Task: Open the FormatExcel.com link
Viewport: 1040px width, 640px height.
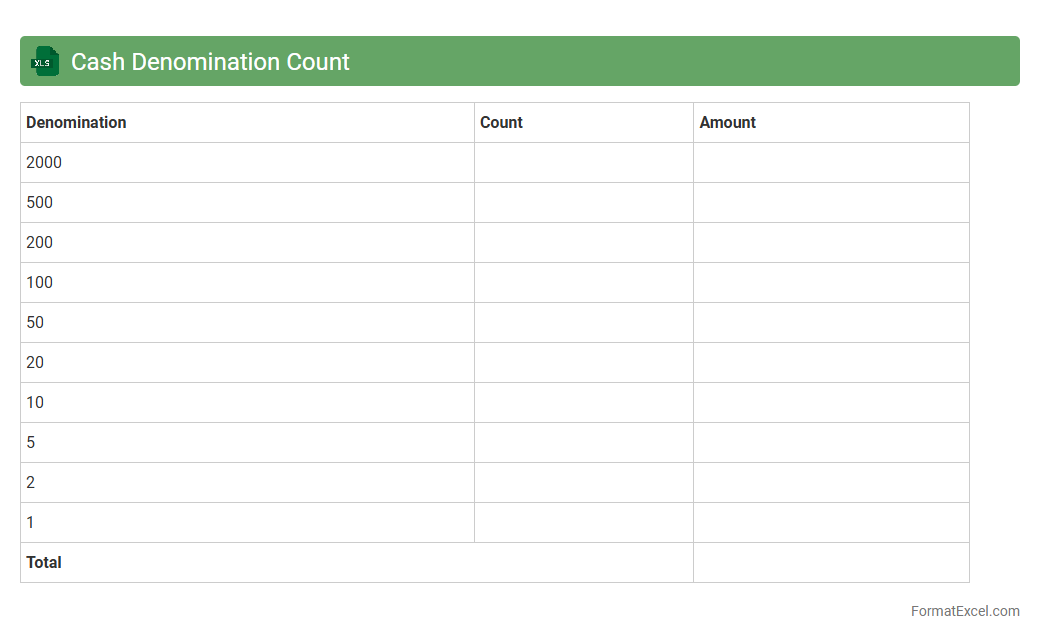Action: click(x=964, y=611)
